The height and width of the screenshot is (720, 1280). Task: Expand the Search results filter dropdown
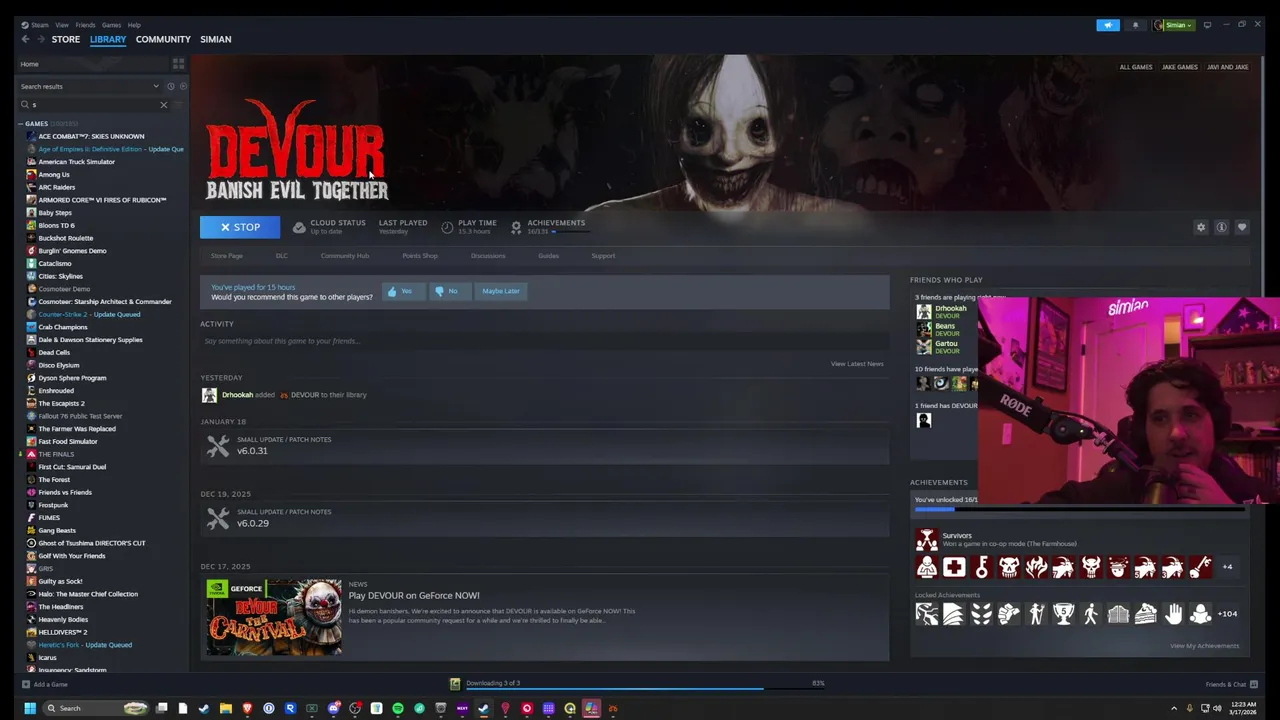(x=90, y=86)
